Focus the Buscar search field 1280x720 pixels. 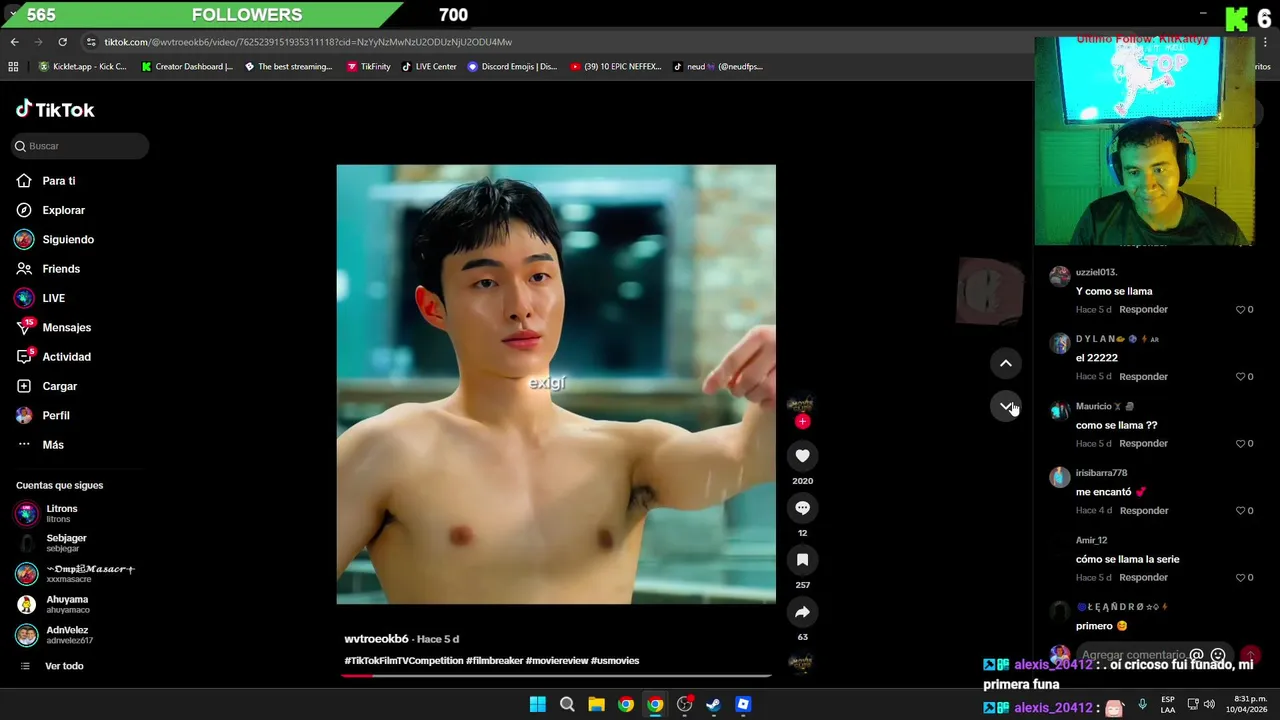coord(80,146)
